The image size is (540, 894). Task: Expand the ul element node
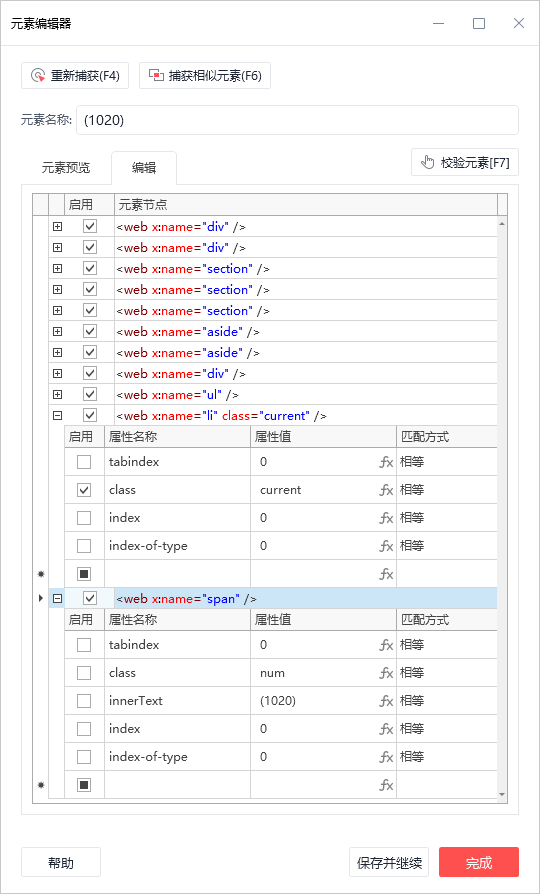[x=57, y=395]
